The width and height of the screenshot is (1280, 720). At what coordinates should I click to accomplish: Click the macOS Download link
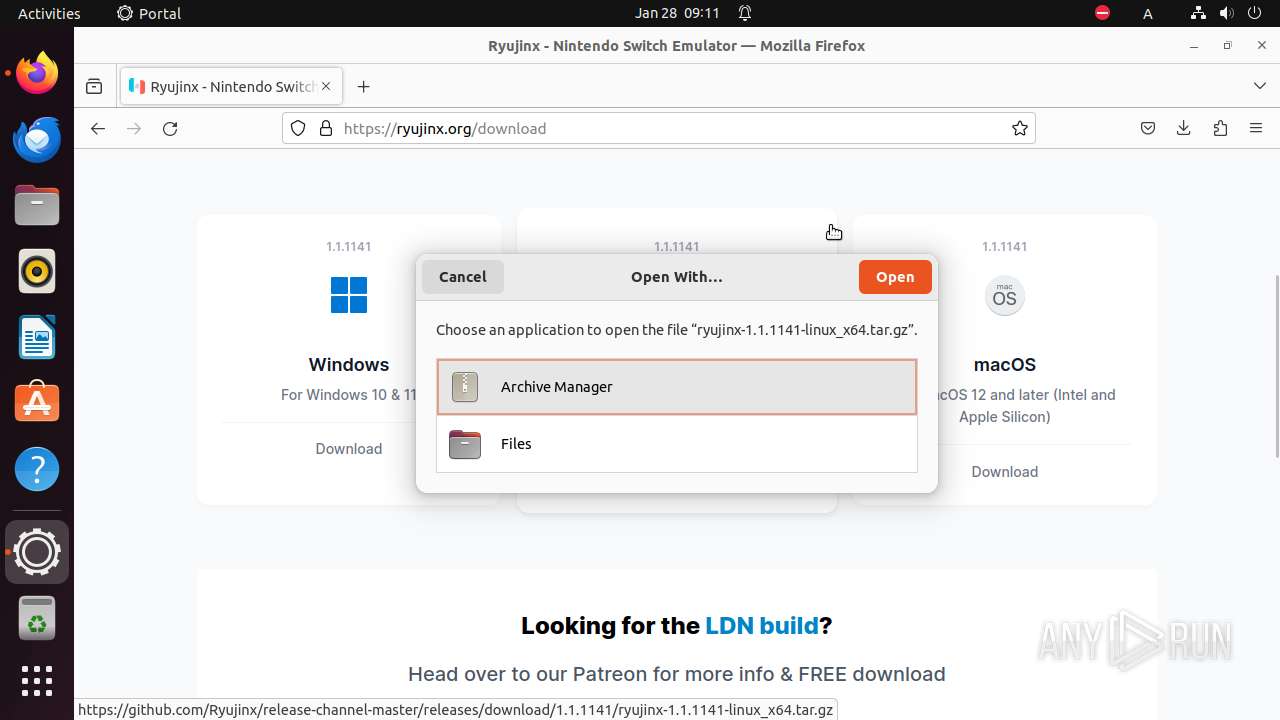click(x=1005, y=472)
